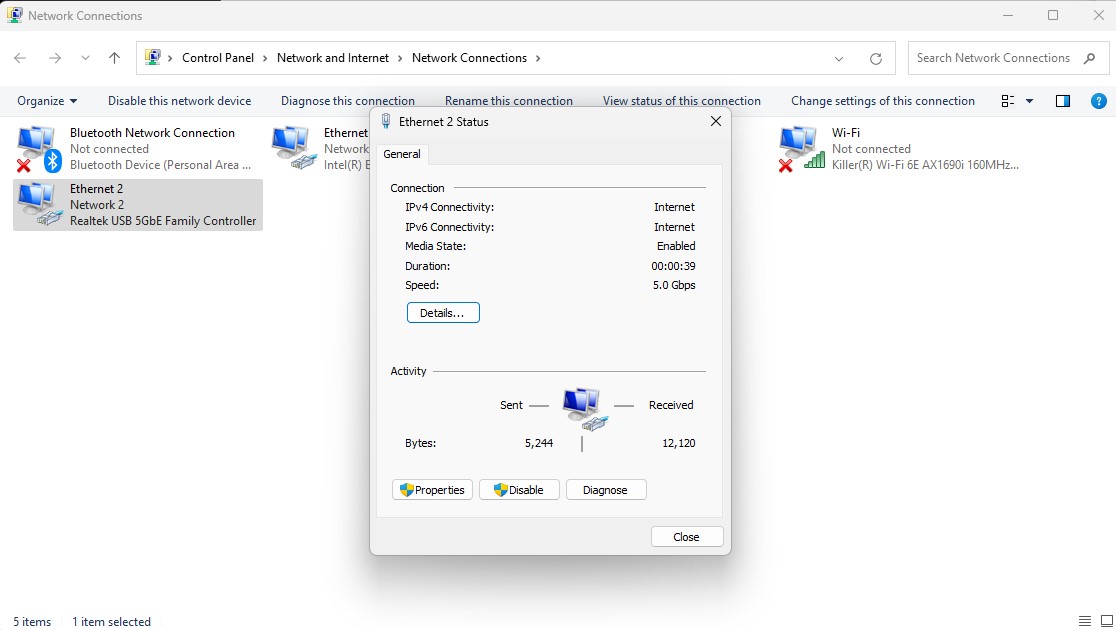Expand chevron after Network and Internet breadcrumb
Screen dimensions: 1116x630
pos(401,58)
